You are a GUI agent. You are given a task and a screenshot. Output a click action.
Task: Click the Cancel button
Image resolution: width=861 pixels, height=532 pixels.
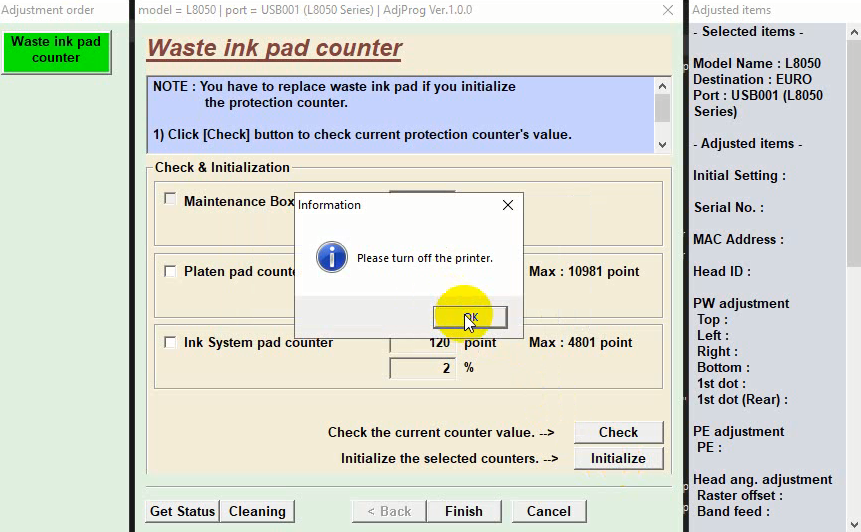point(548,511)
